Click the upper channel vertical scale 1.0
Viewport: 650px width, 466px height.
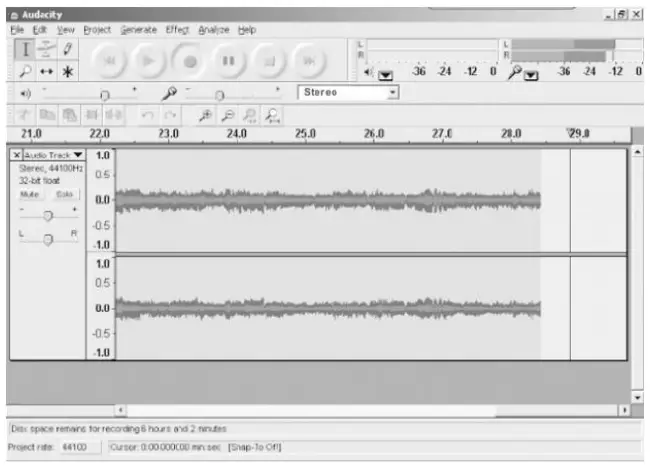[102, 155]
